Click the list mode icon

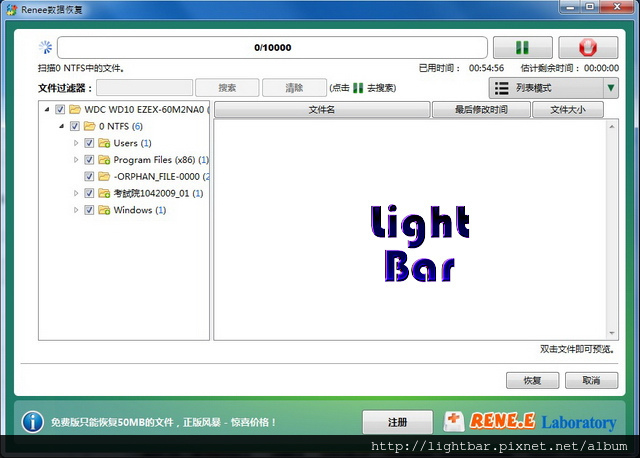pyautogui.click(x=501, y=88)
